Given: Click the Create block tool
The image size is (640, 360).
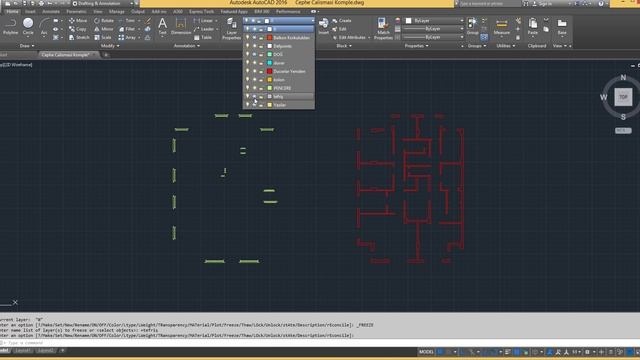Looking at the screenshot, I should click(342, 20).
